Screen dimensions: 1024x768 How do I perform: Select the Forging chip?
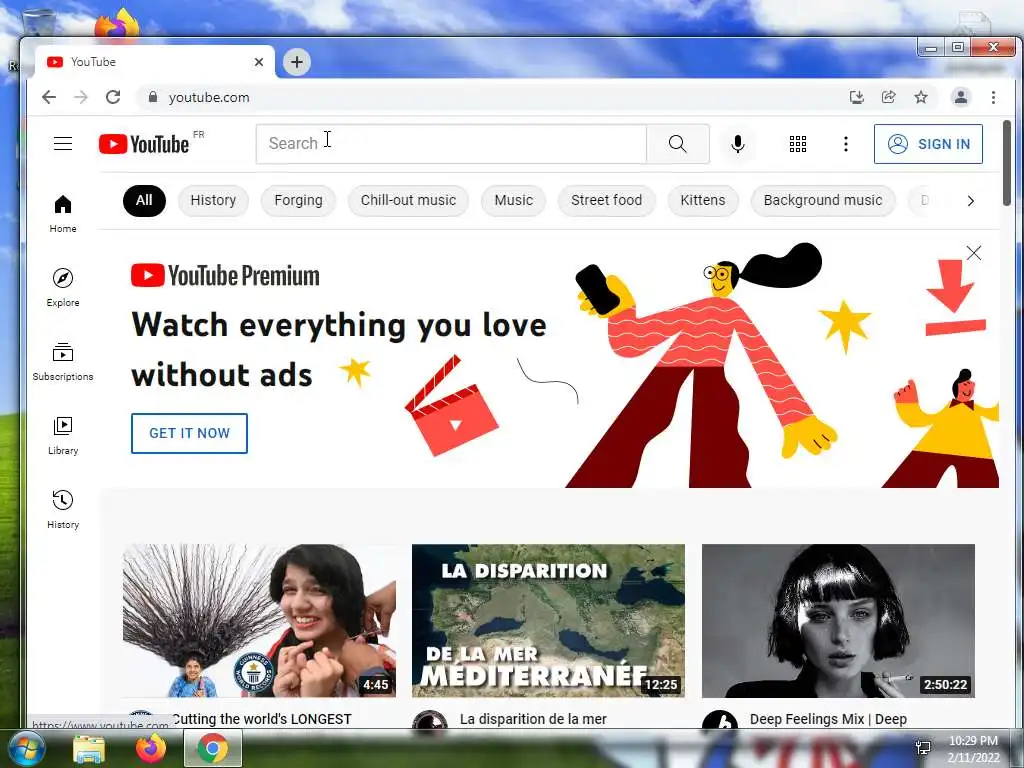click(x=298, y=200)
